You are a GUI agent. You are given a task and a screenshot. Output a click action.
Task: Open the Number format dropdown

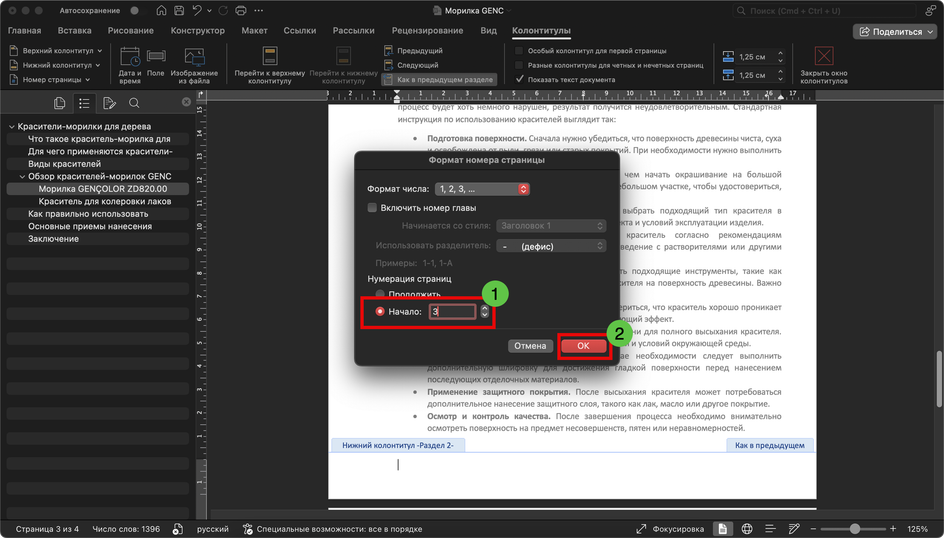(482, 189)
